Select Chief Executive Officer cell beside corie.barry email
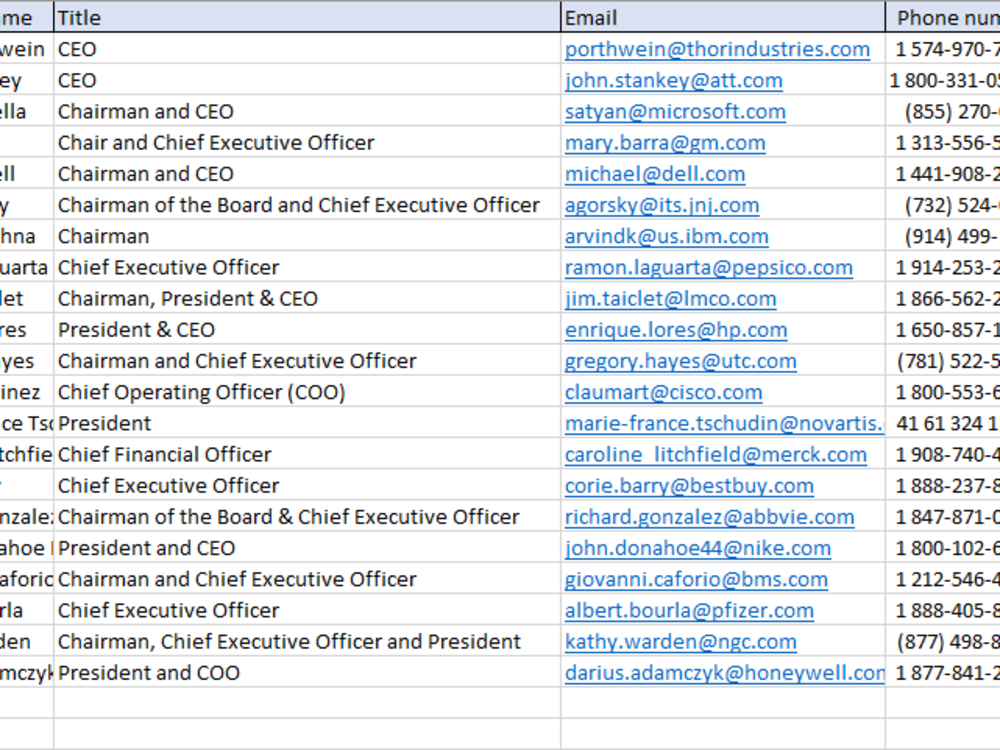This screenshot has width=1000, height=750. [x=307, y=486]
